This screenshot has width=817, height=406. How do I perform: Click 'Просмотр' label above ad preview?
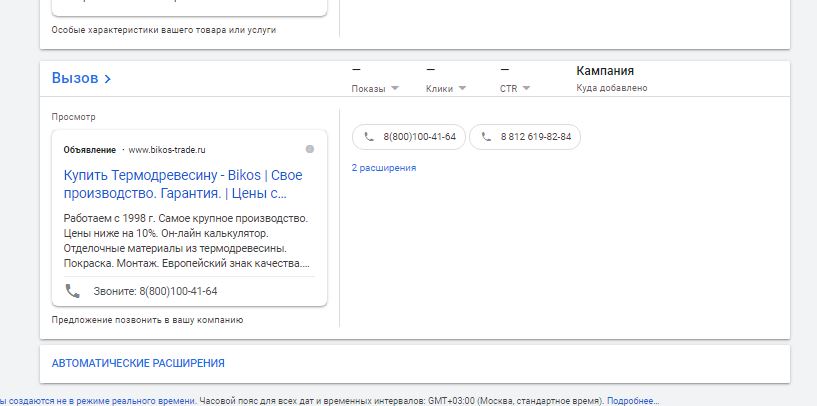pos(73,117)
